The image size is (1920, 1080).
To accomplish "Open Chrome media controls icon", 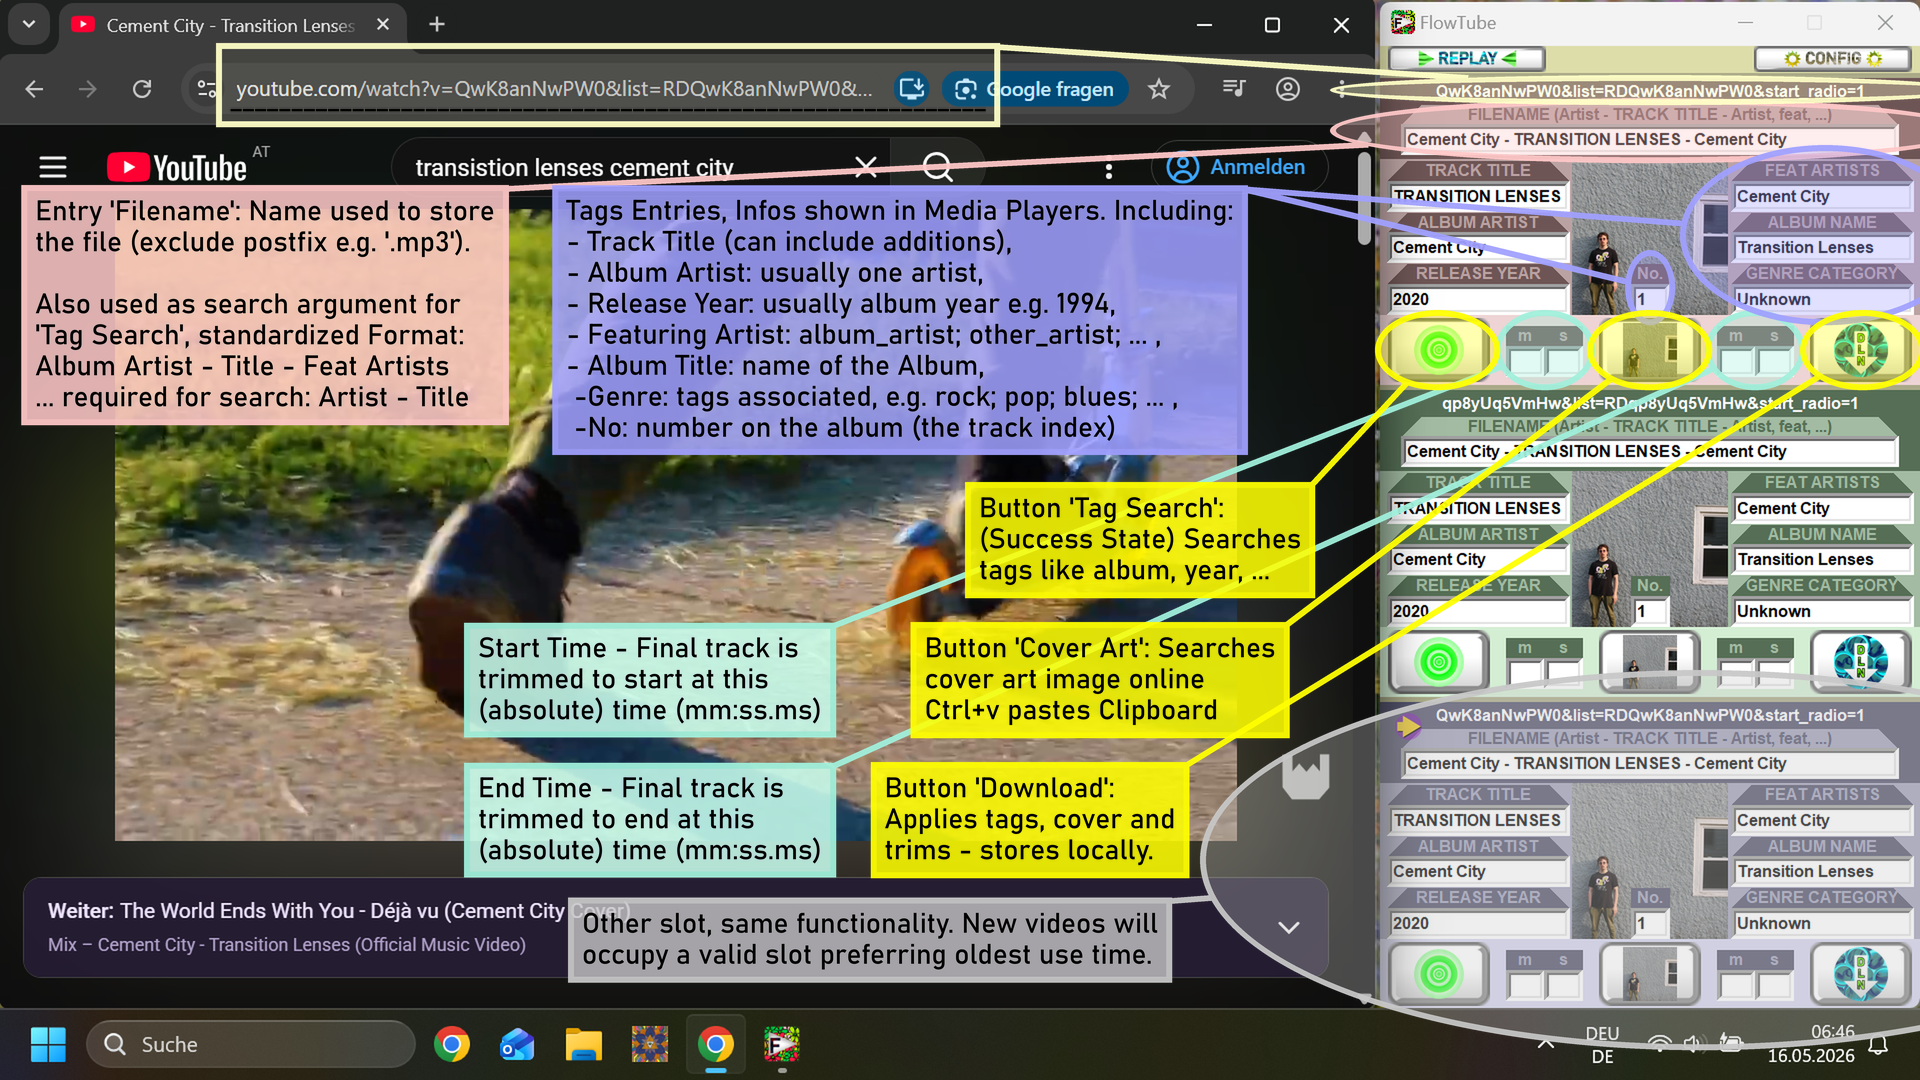I will [x=1234, y=89].
